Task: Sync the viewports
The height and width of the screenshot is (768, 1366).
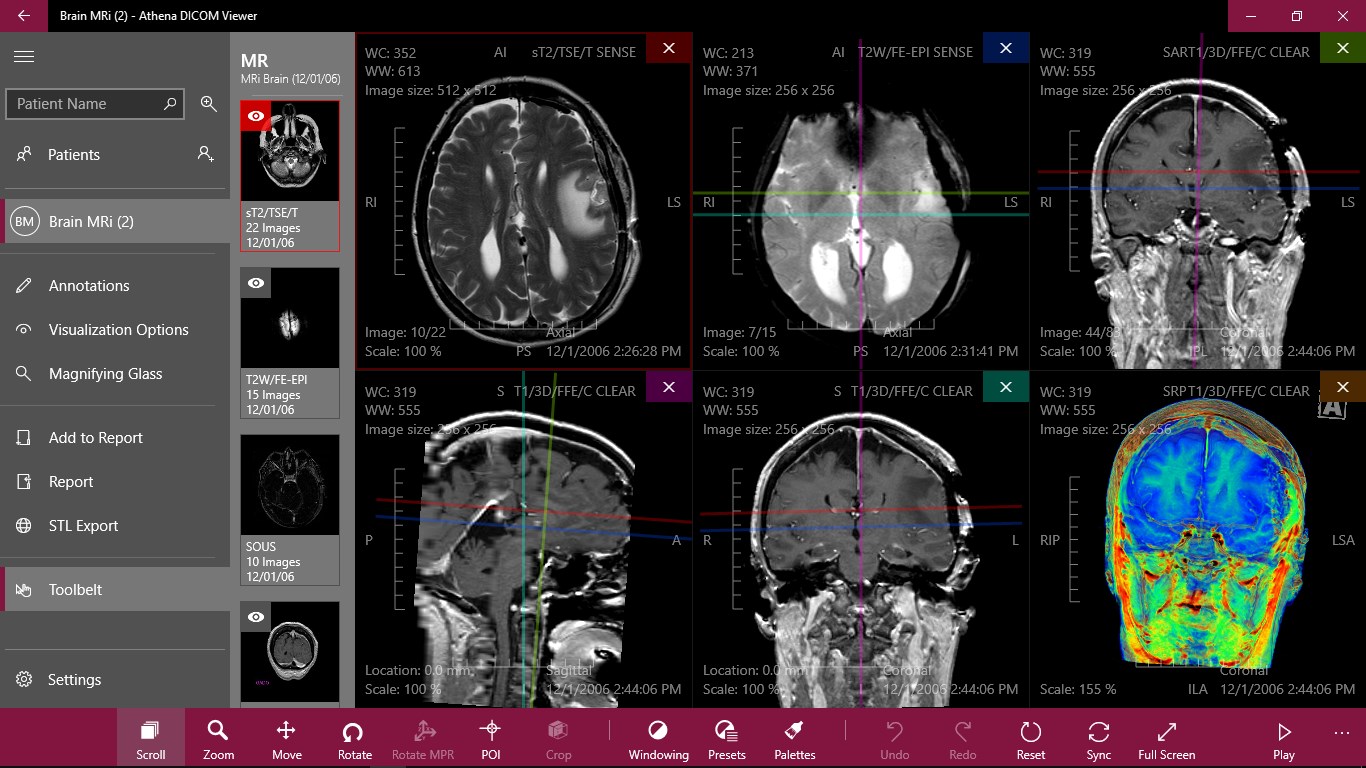Action: (1099, 738)
